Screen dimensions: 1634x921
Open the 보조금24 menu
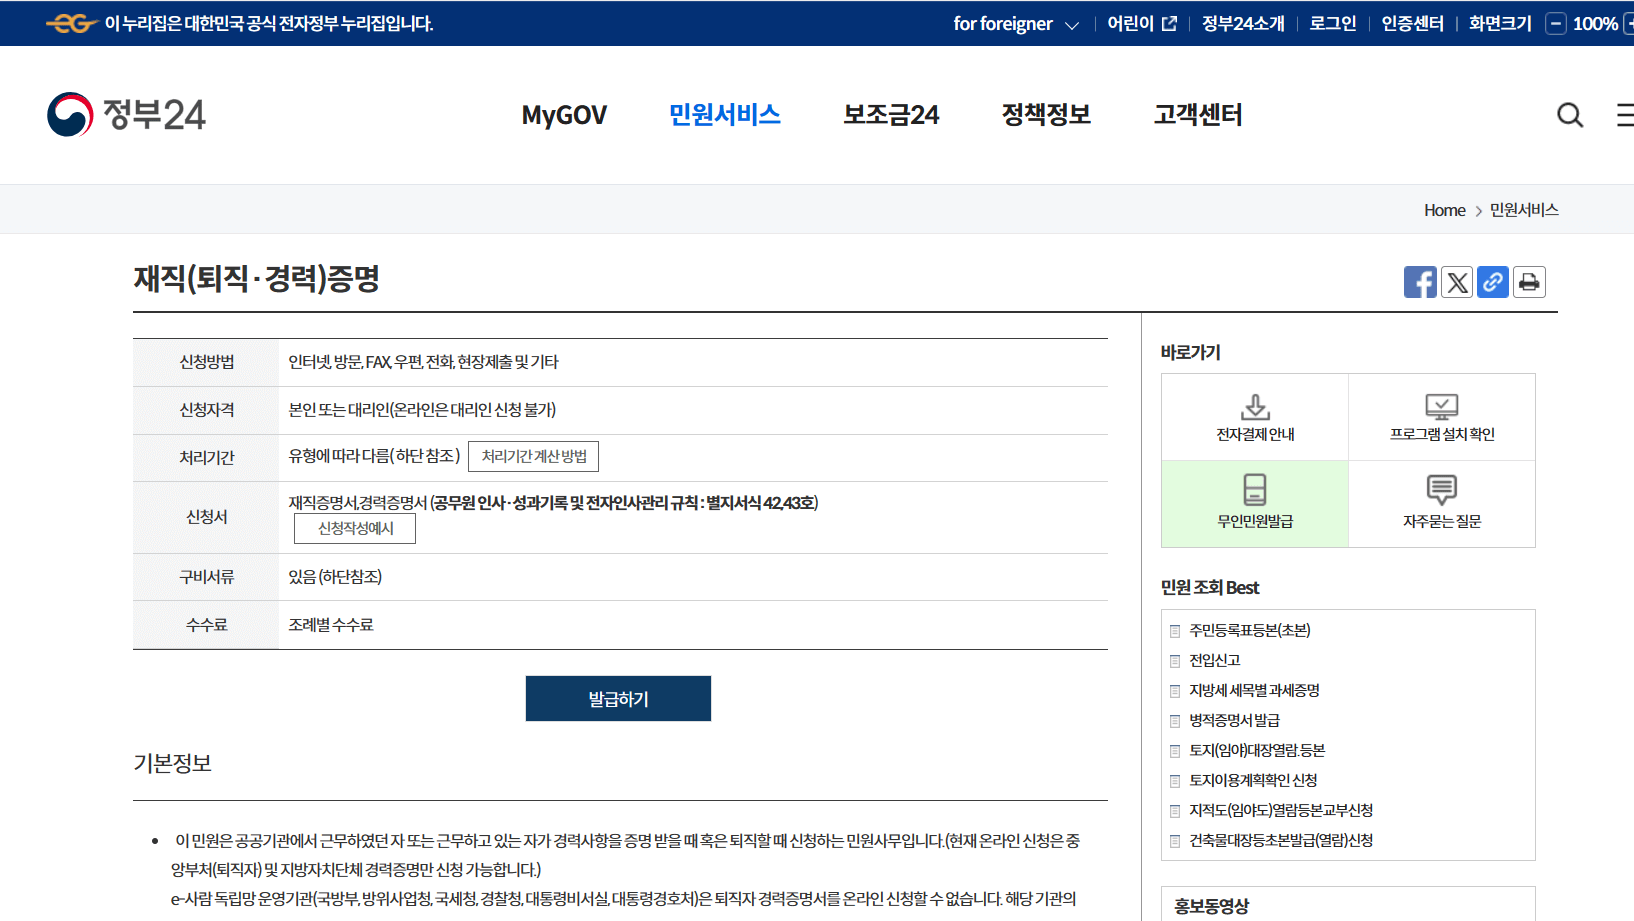click(x=890, y=115)
